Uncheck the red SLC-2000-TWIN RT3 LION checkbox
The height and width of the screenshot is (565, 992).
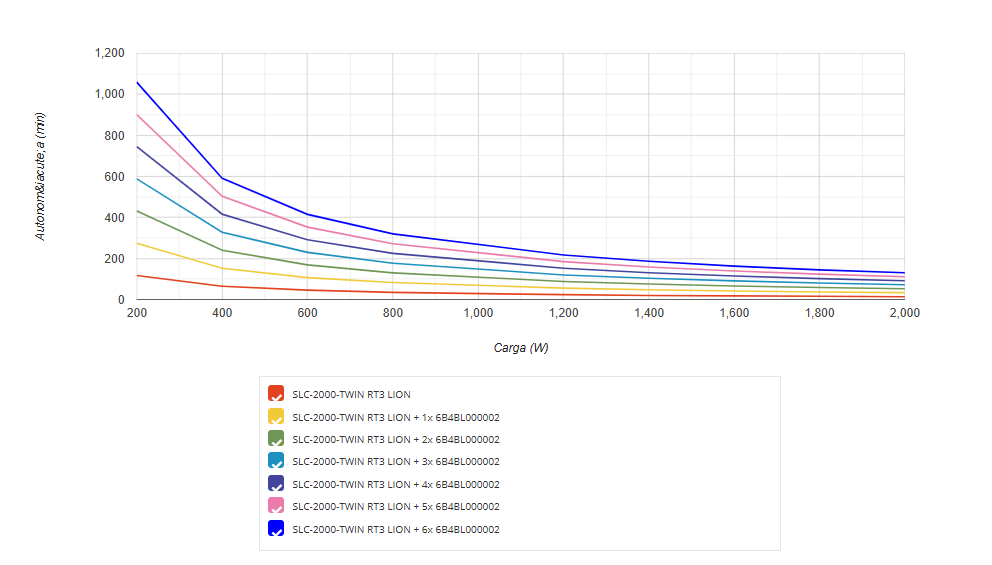click(276, 394)
